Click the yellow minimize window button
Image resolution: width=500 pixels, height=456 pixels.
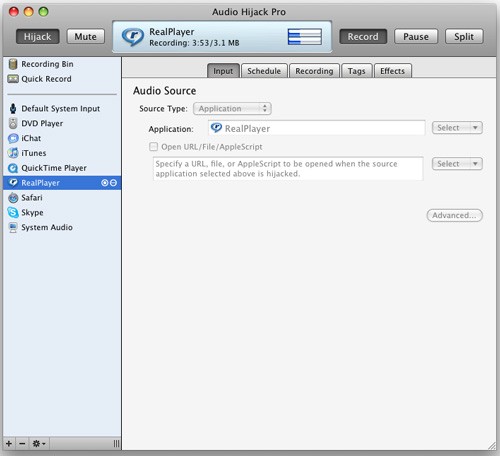pyautogui.click(x=29, y=12)
